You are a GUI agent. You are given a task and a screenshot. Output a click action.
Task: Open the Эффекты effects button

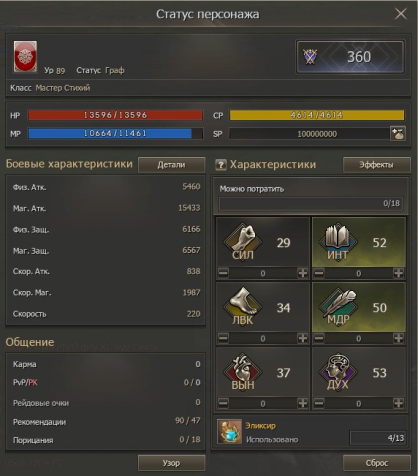coord(376,165)
